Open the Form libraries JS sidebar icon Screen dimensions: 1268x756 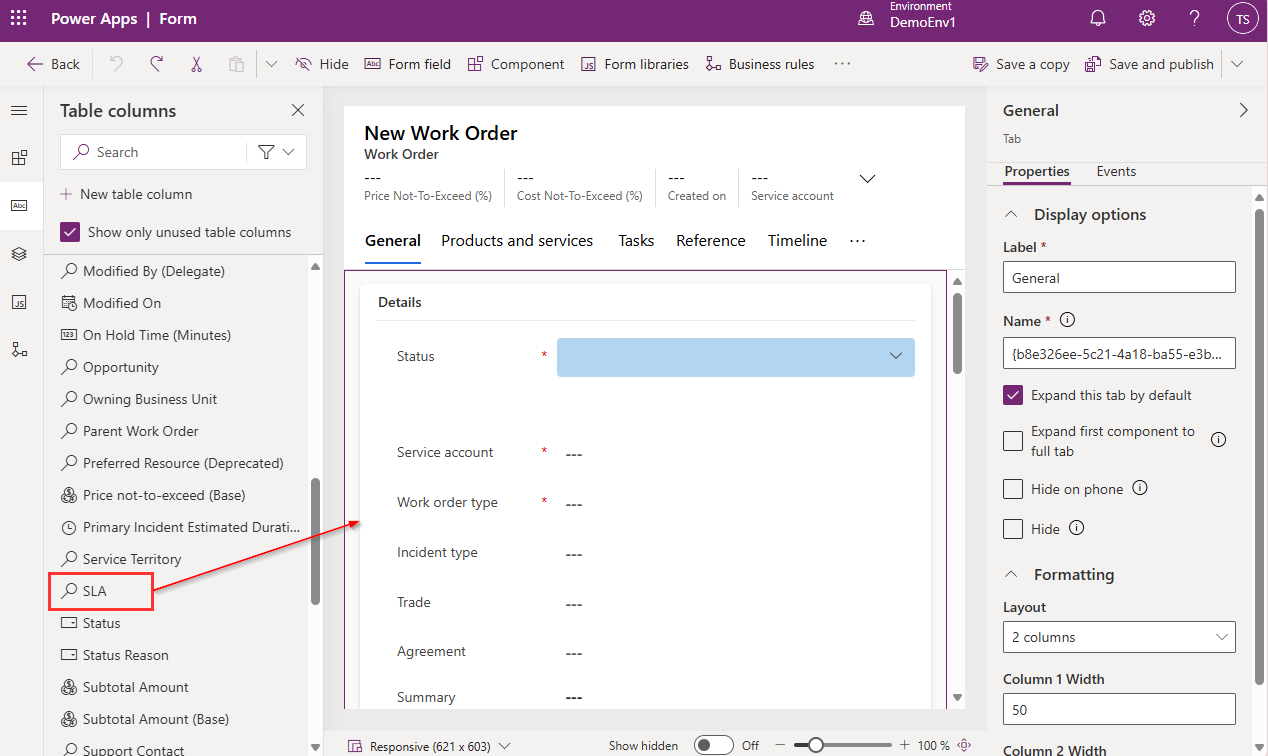pos(19,302)
